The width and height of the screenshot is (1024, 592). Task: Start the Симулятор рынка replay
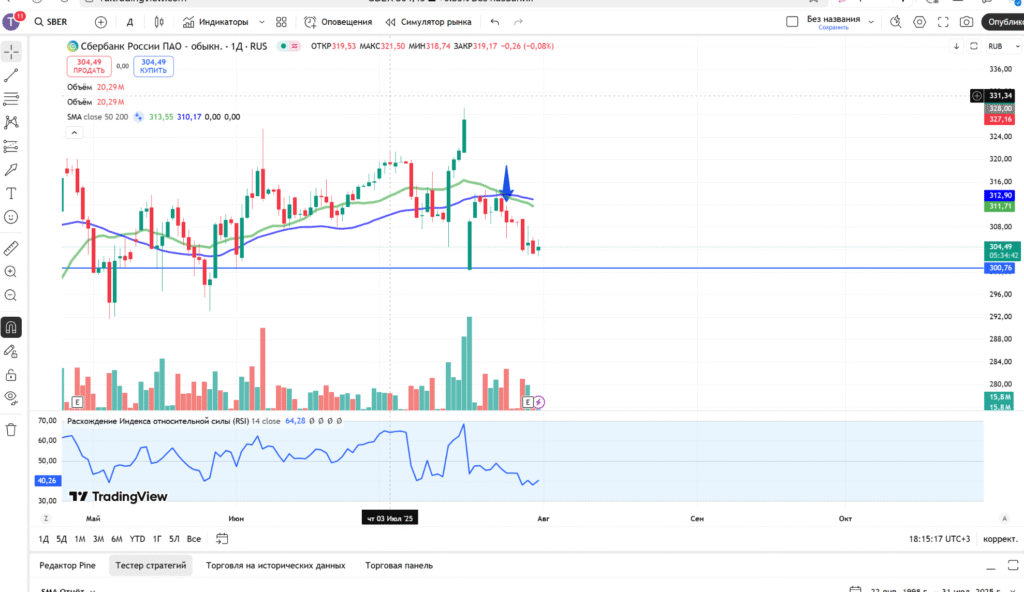[x=428, y=22]
